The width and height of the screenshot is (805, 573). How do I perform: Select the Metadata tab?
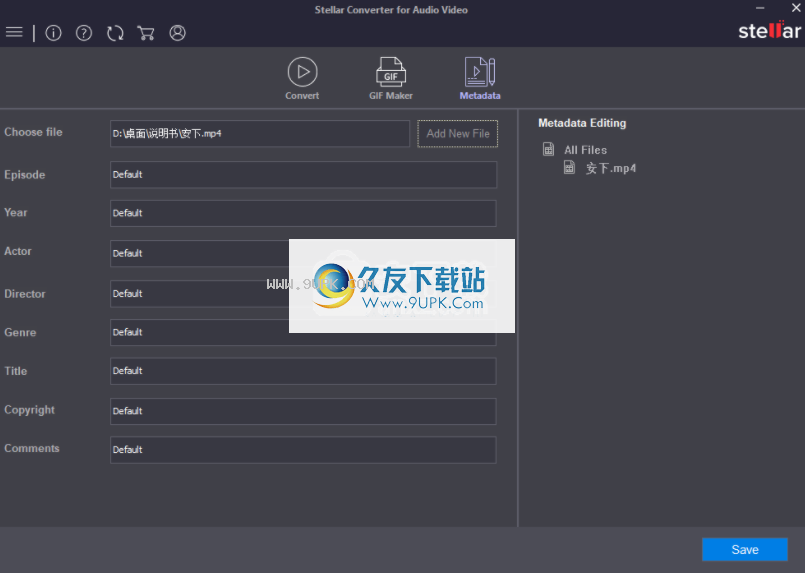(480, 79)
